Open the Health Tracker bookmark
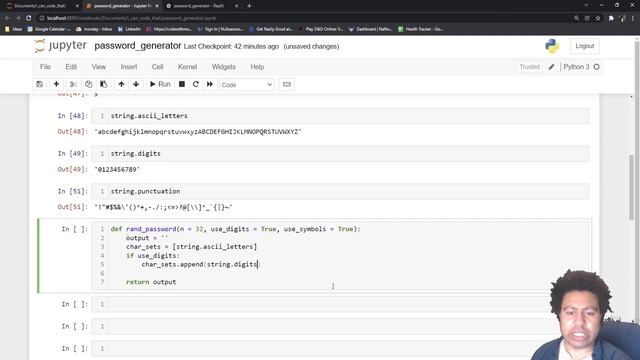This screenshot has width=640, height=360. 421,29
